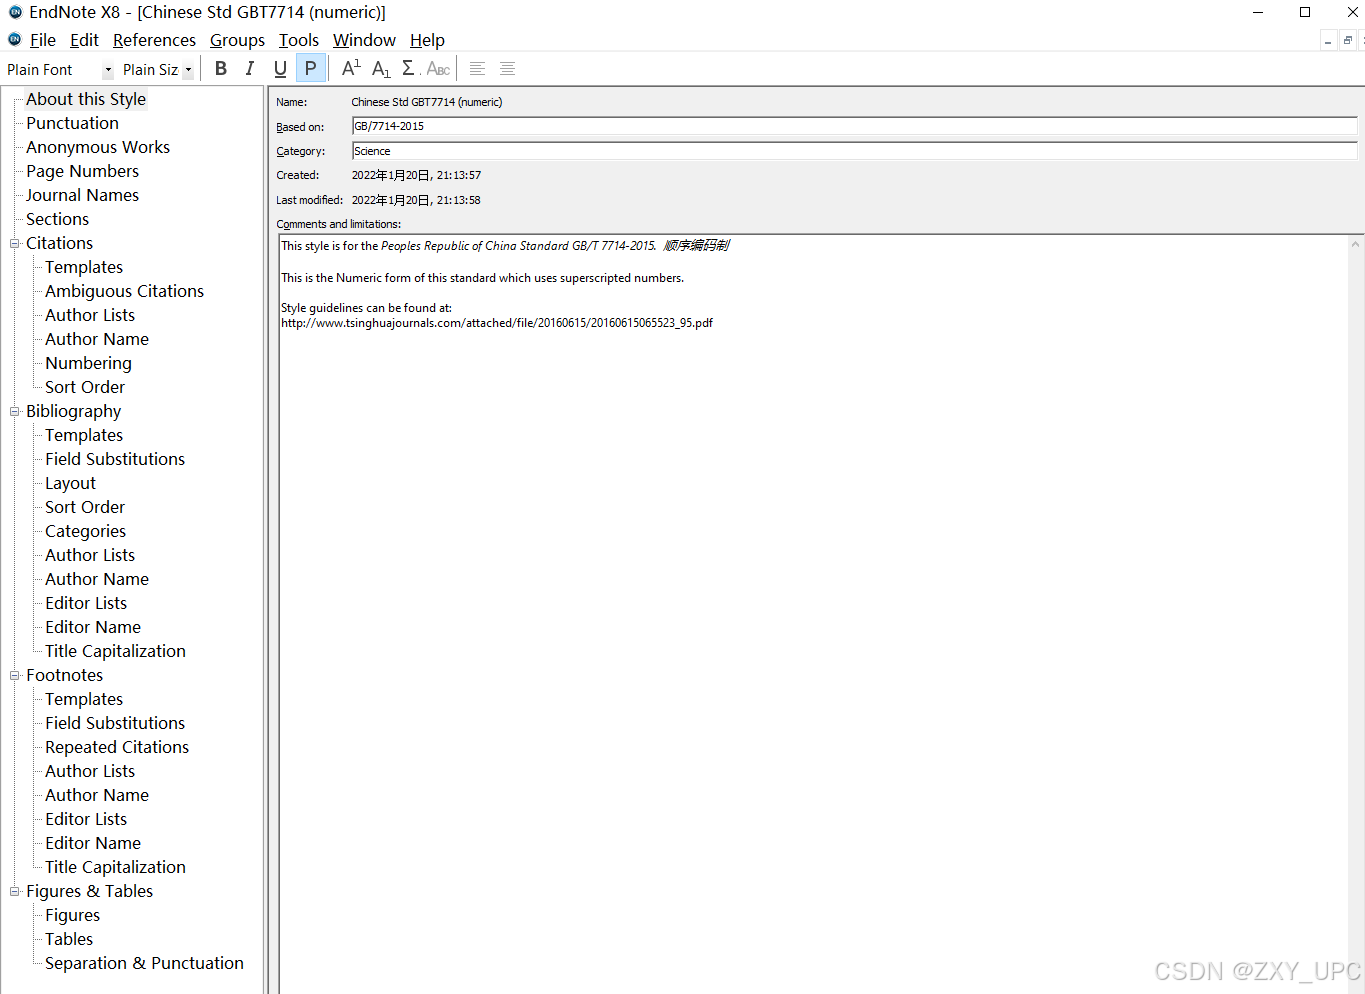Viewport: 1365px width, 994px height.
Task: Select Templates under Footnotes
Action: [84, 699]
